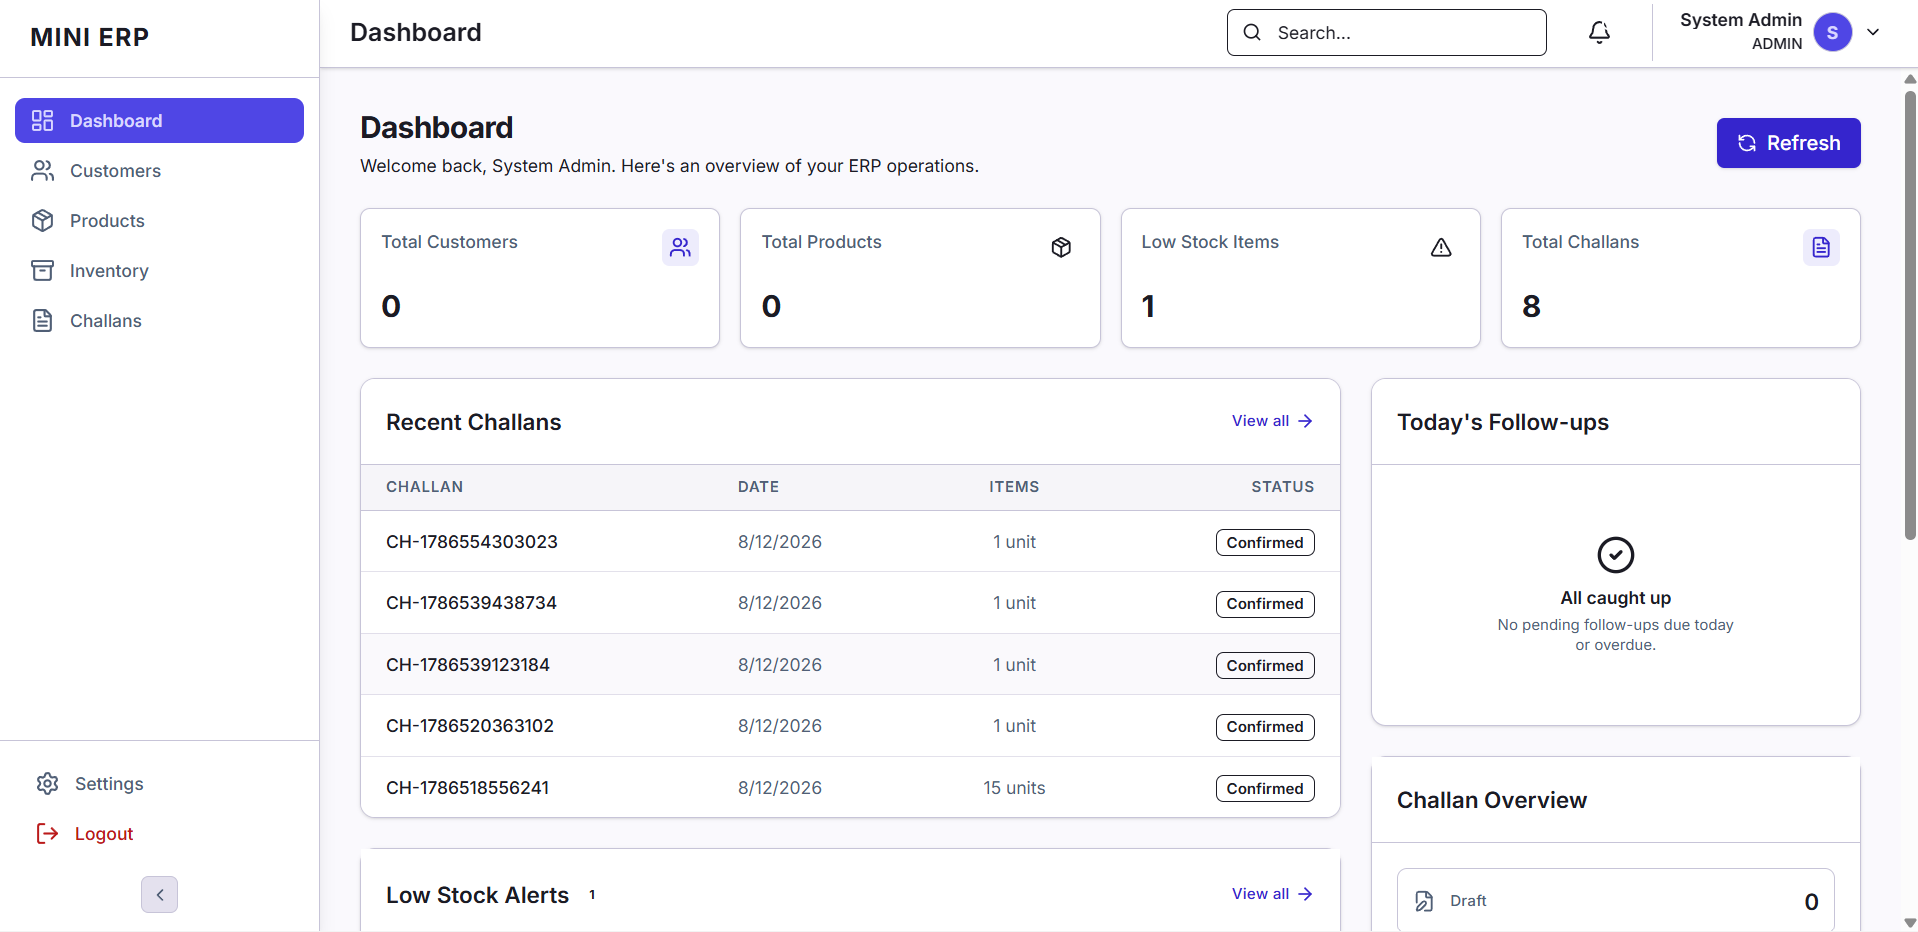Screen dimensions: 1918x932
Task: Click into the Search field
Action: [x=1386, y=33]
